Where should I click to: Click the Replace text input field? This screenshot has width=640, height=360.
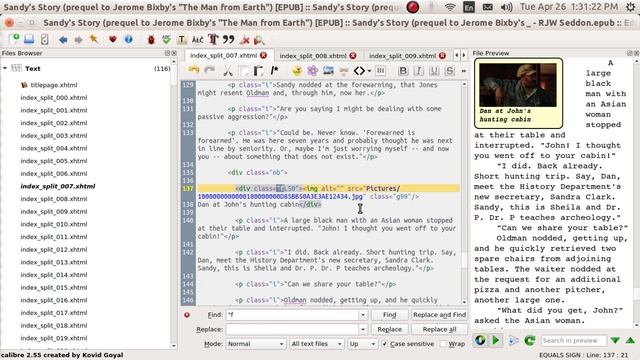pos(293,329)
